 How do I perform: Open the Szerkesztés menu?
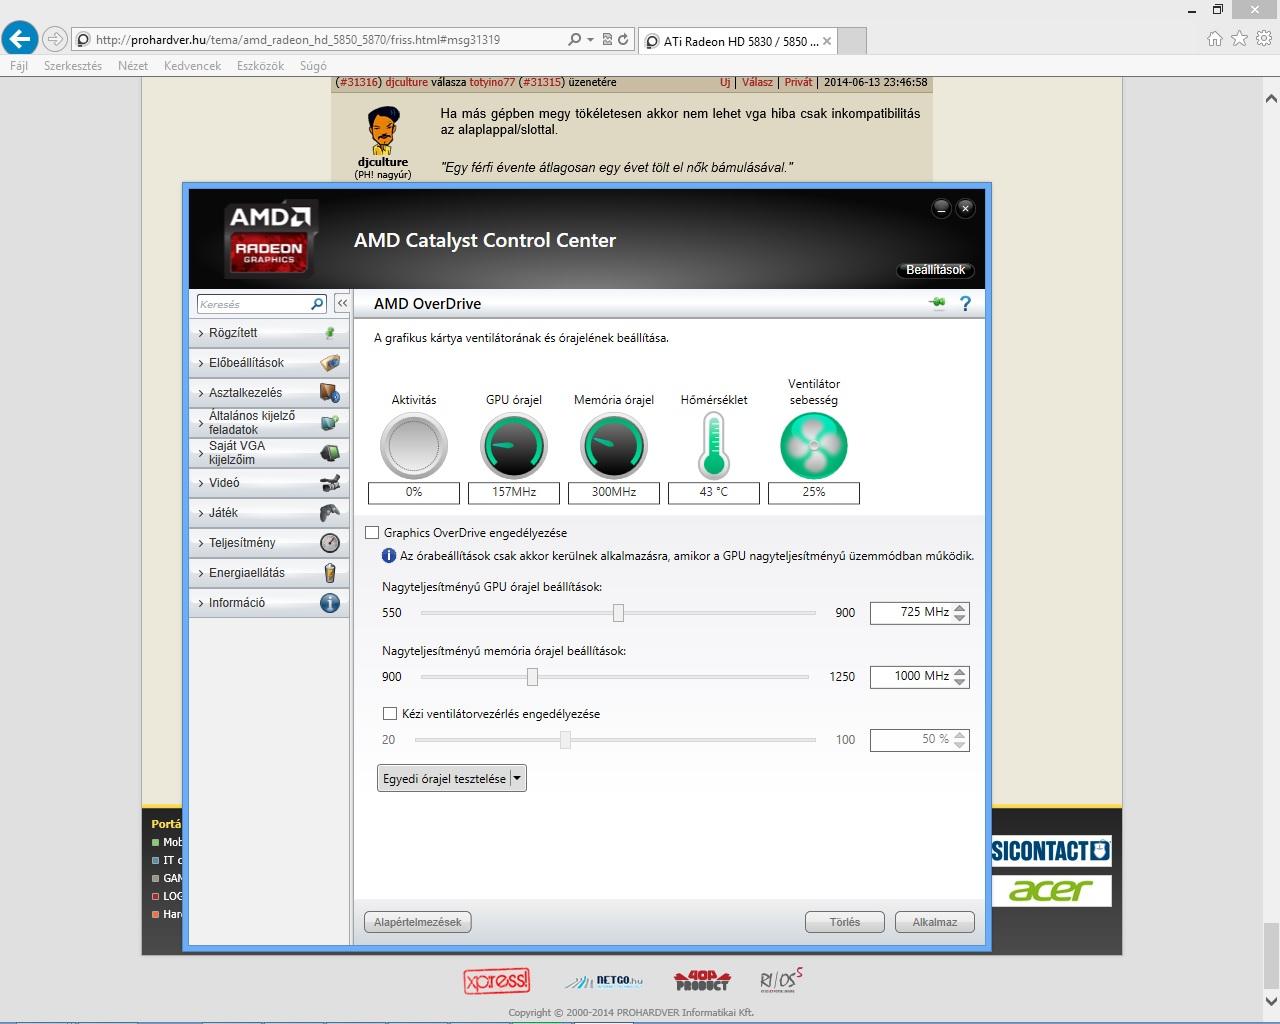73,65
